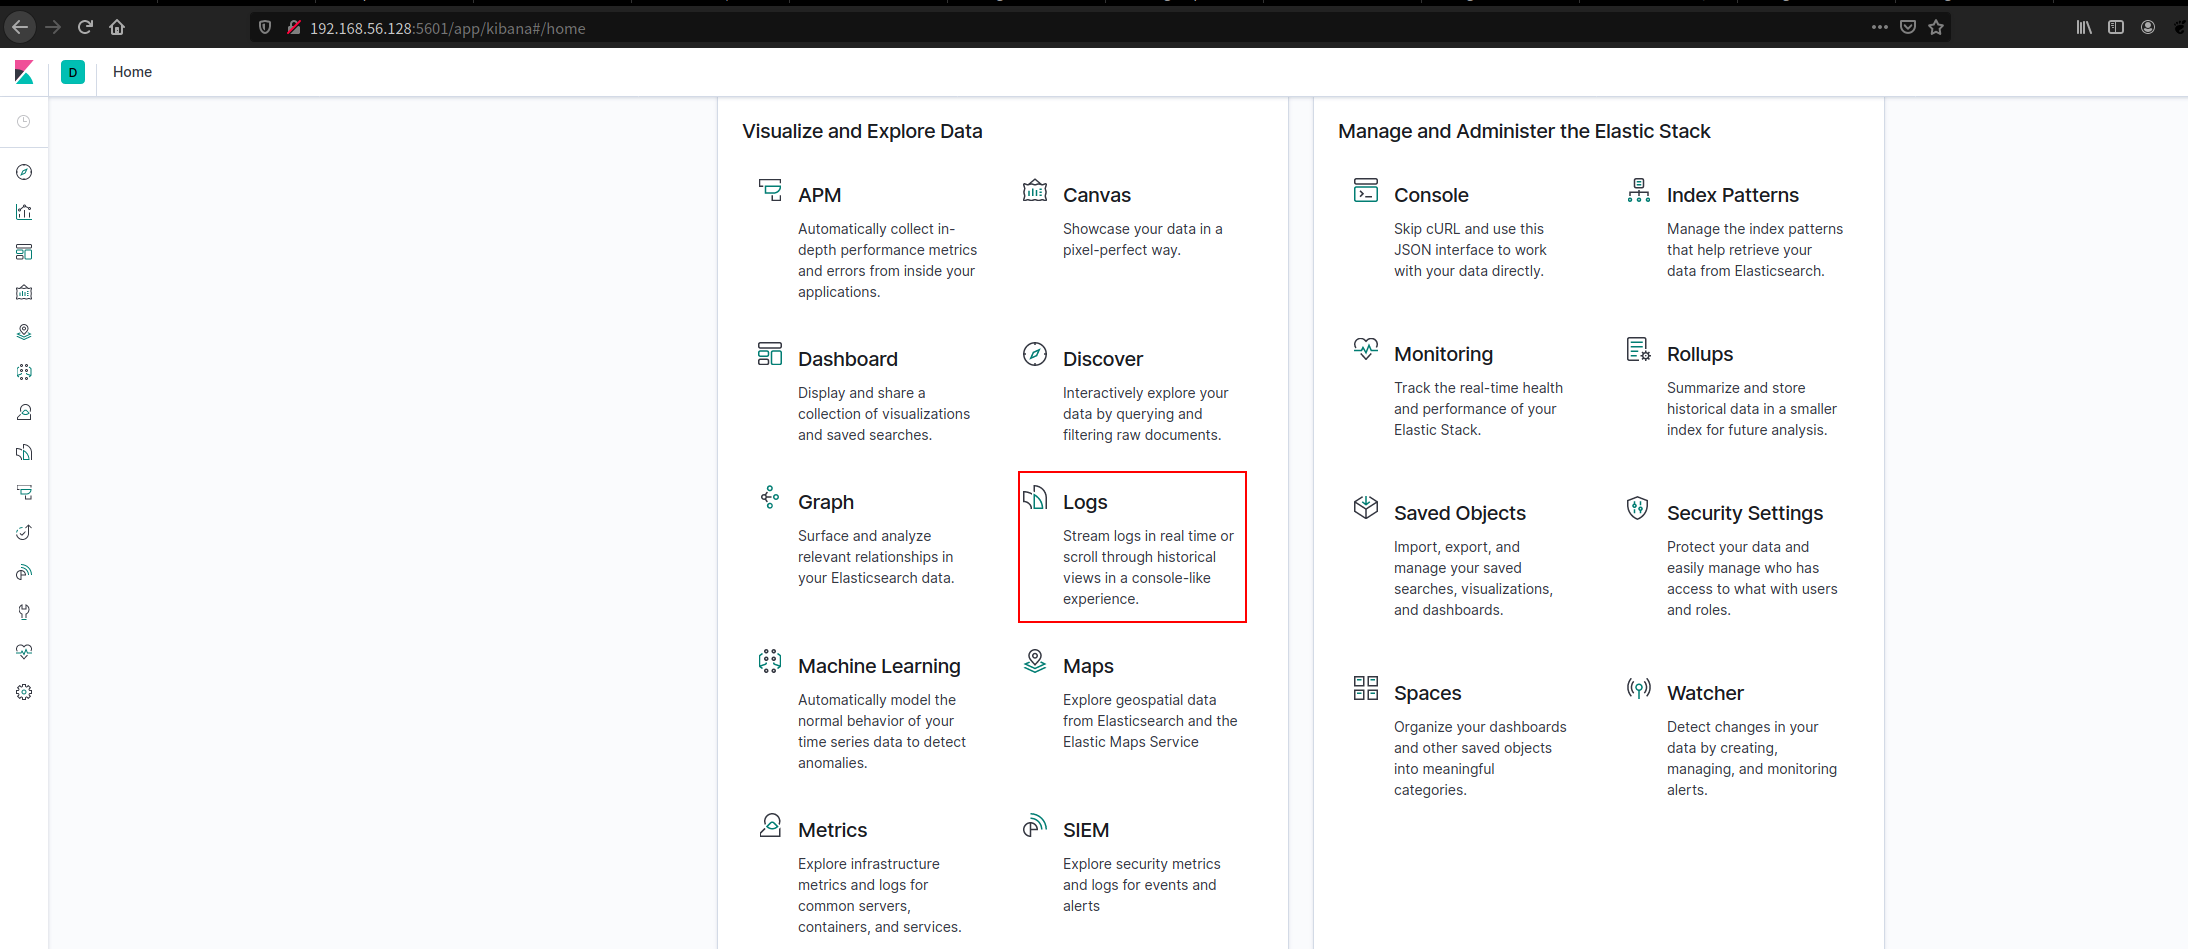Open Dev Tools wrench icon in sidebar

click(24, 612)
